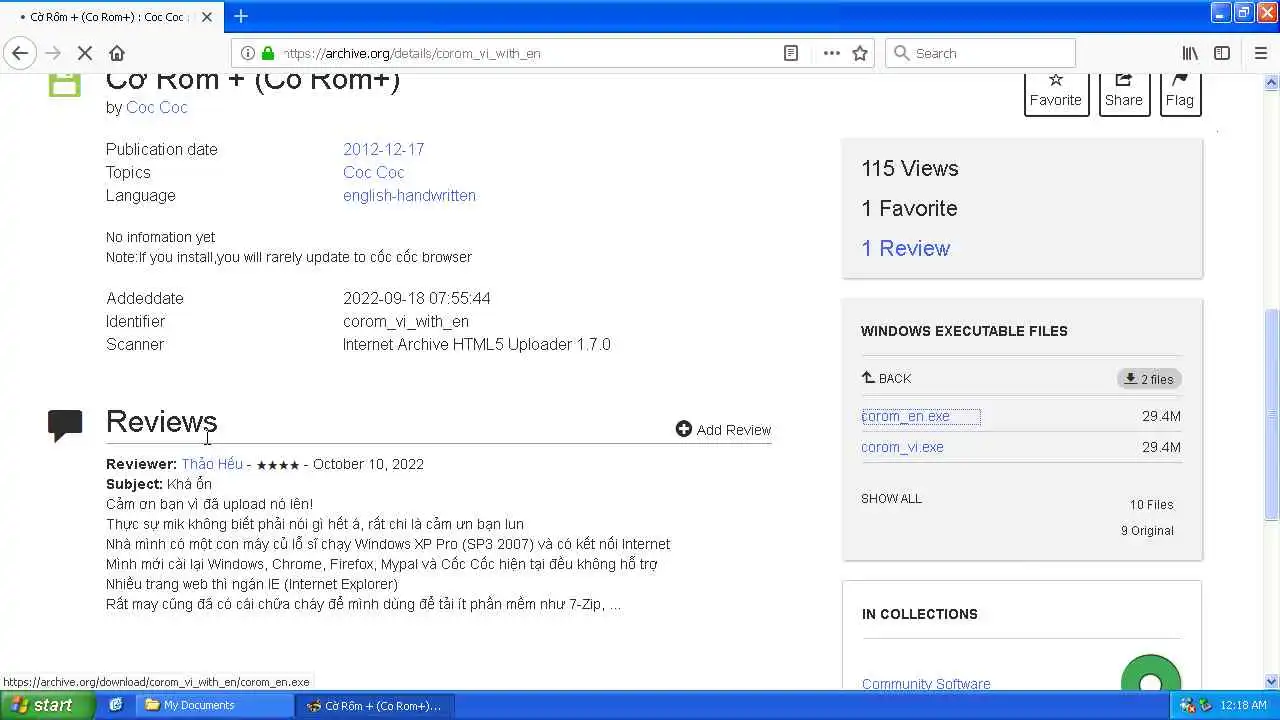The width and height of the screenshot is (1280, 720).
Task: Click the Reviews speech bubble icon
Action: pyautogui.click(x=65, y=425)
